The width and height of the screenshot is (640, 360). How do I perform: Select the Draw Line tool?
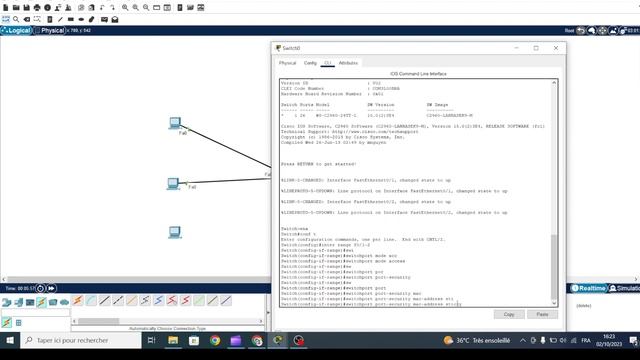click(x=60, y=19)
